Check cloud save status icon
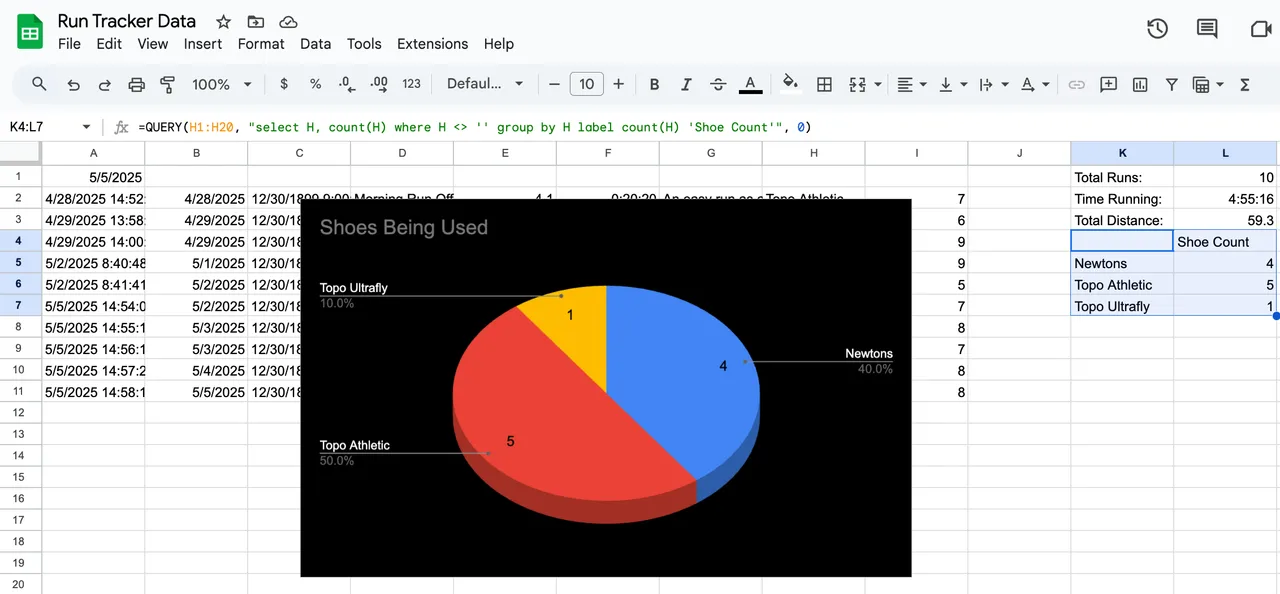The image size is (1280, 594). pos(288,22)
